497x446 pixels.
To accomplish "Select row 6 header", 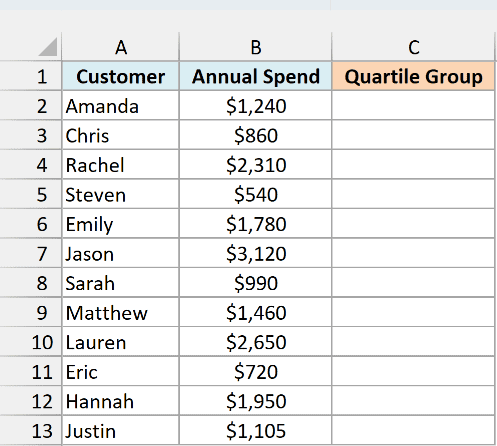I will (31, 223).
